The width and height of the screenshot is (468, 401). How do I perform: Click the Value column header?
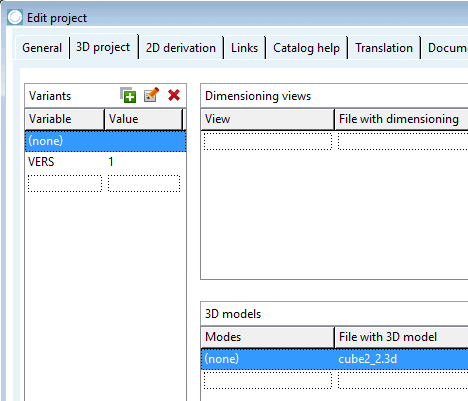click(144, 119)
